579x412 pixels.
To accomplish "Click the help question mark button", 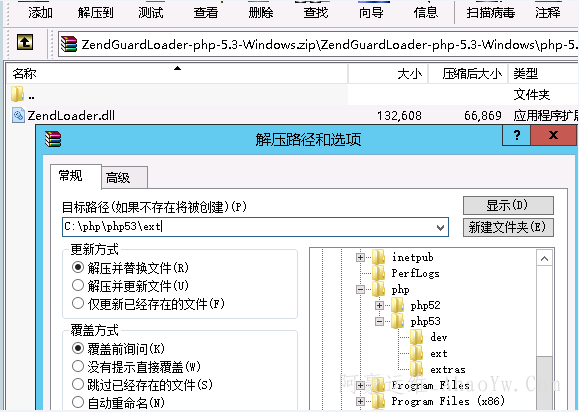I will (x=517, y=135).
